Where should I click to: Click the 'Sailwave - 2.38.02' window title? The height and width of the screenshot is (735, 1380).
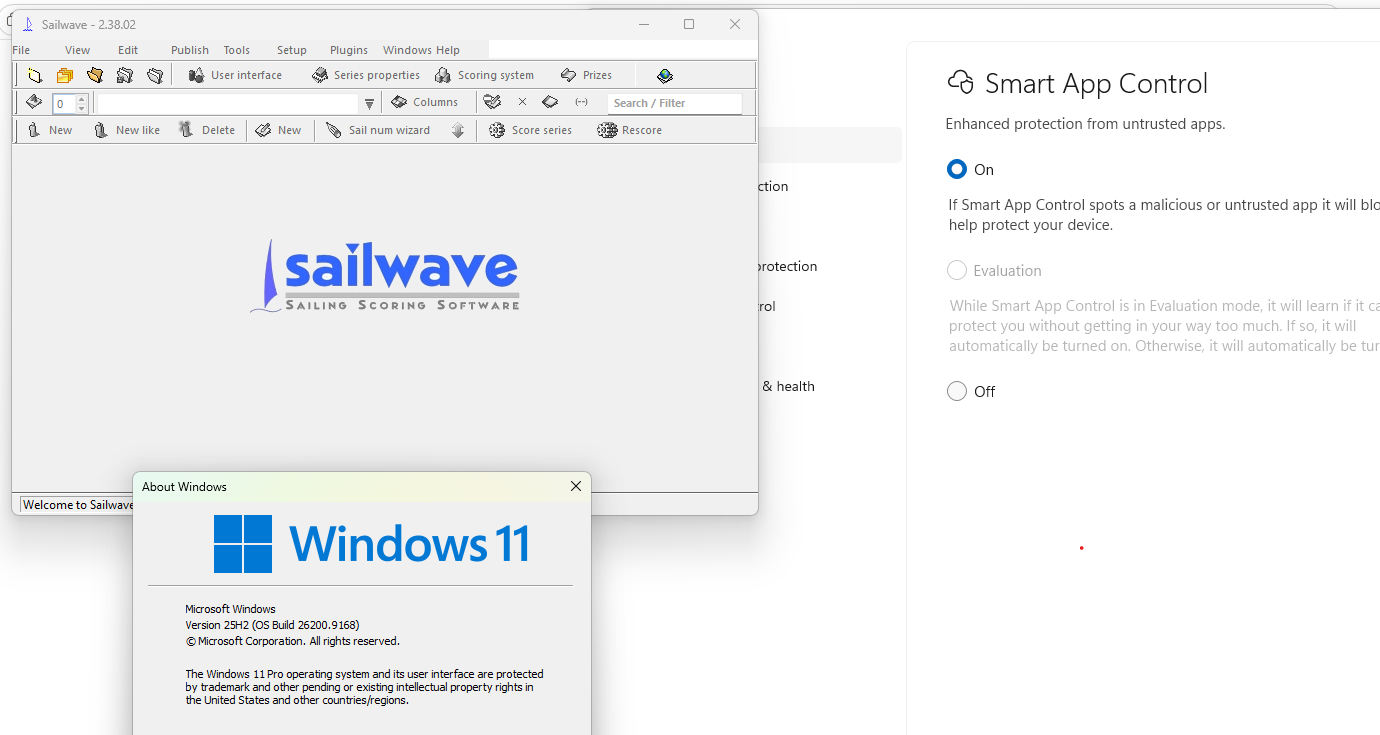(89, 24)
